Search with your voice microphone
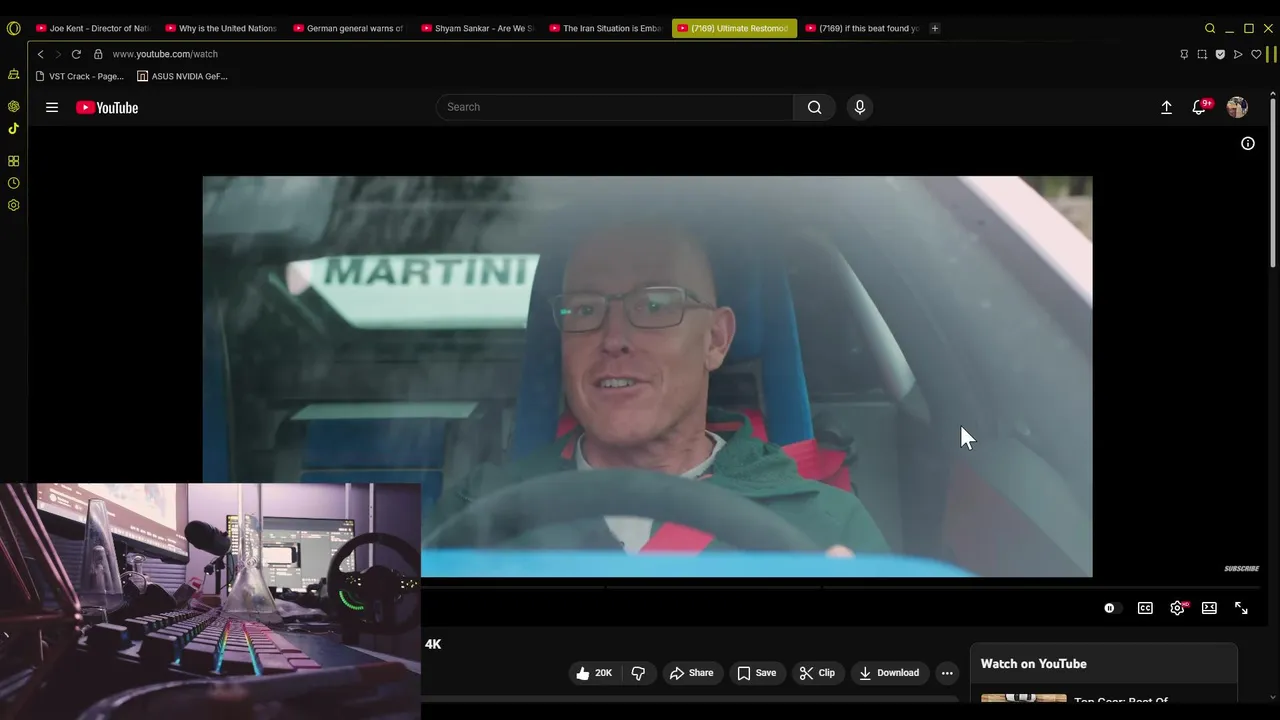Viewport: 1280px width, 720px height. pyautogui.click(x=859, y=107)
